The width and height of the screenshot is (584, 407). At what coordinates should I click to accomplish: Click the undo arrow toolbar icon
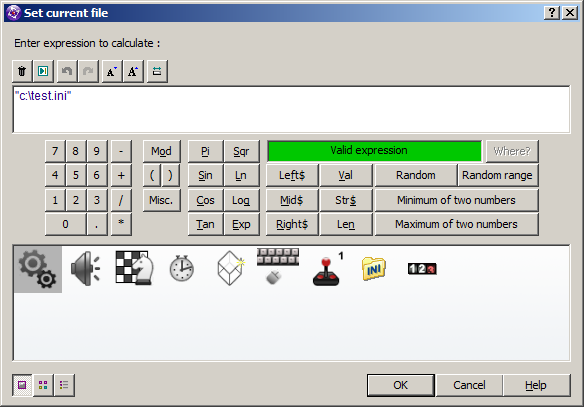67,71
